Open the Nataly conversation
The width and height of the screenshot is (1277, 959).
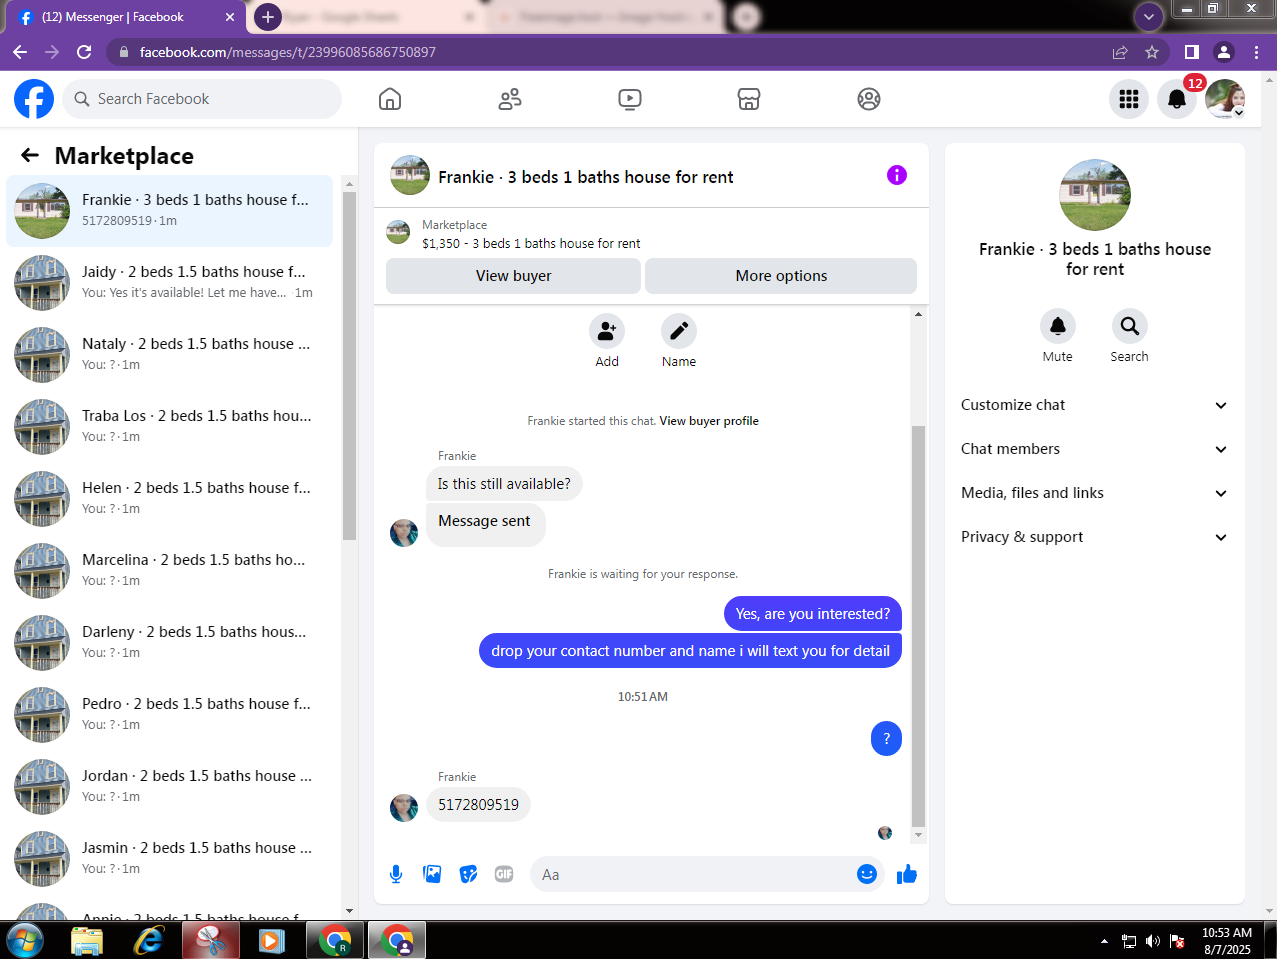pyautogui.click(x=170, y=355)
